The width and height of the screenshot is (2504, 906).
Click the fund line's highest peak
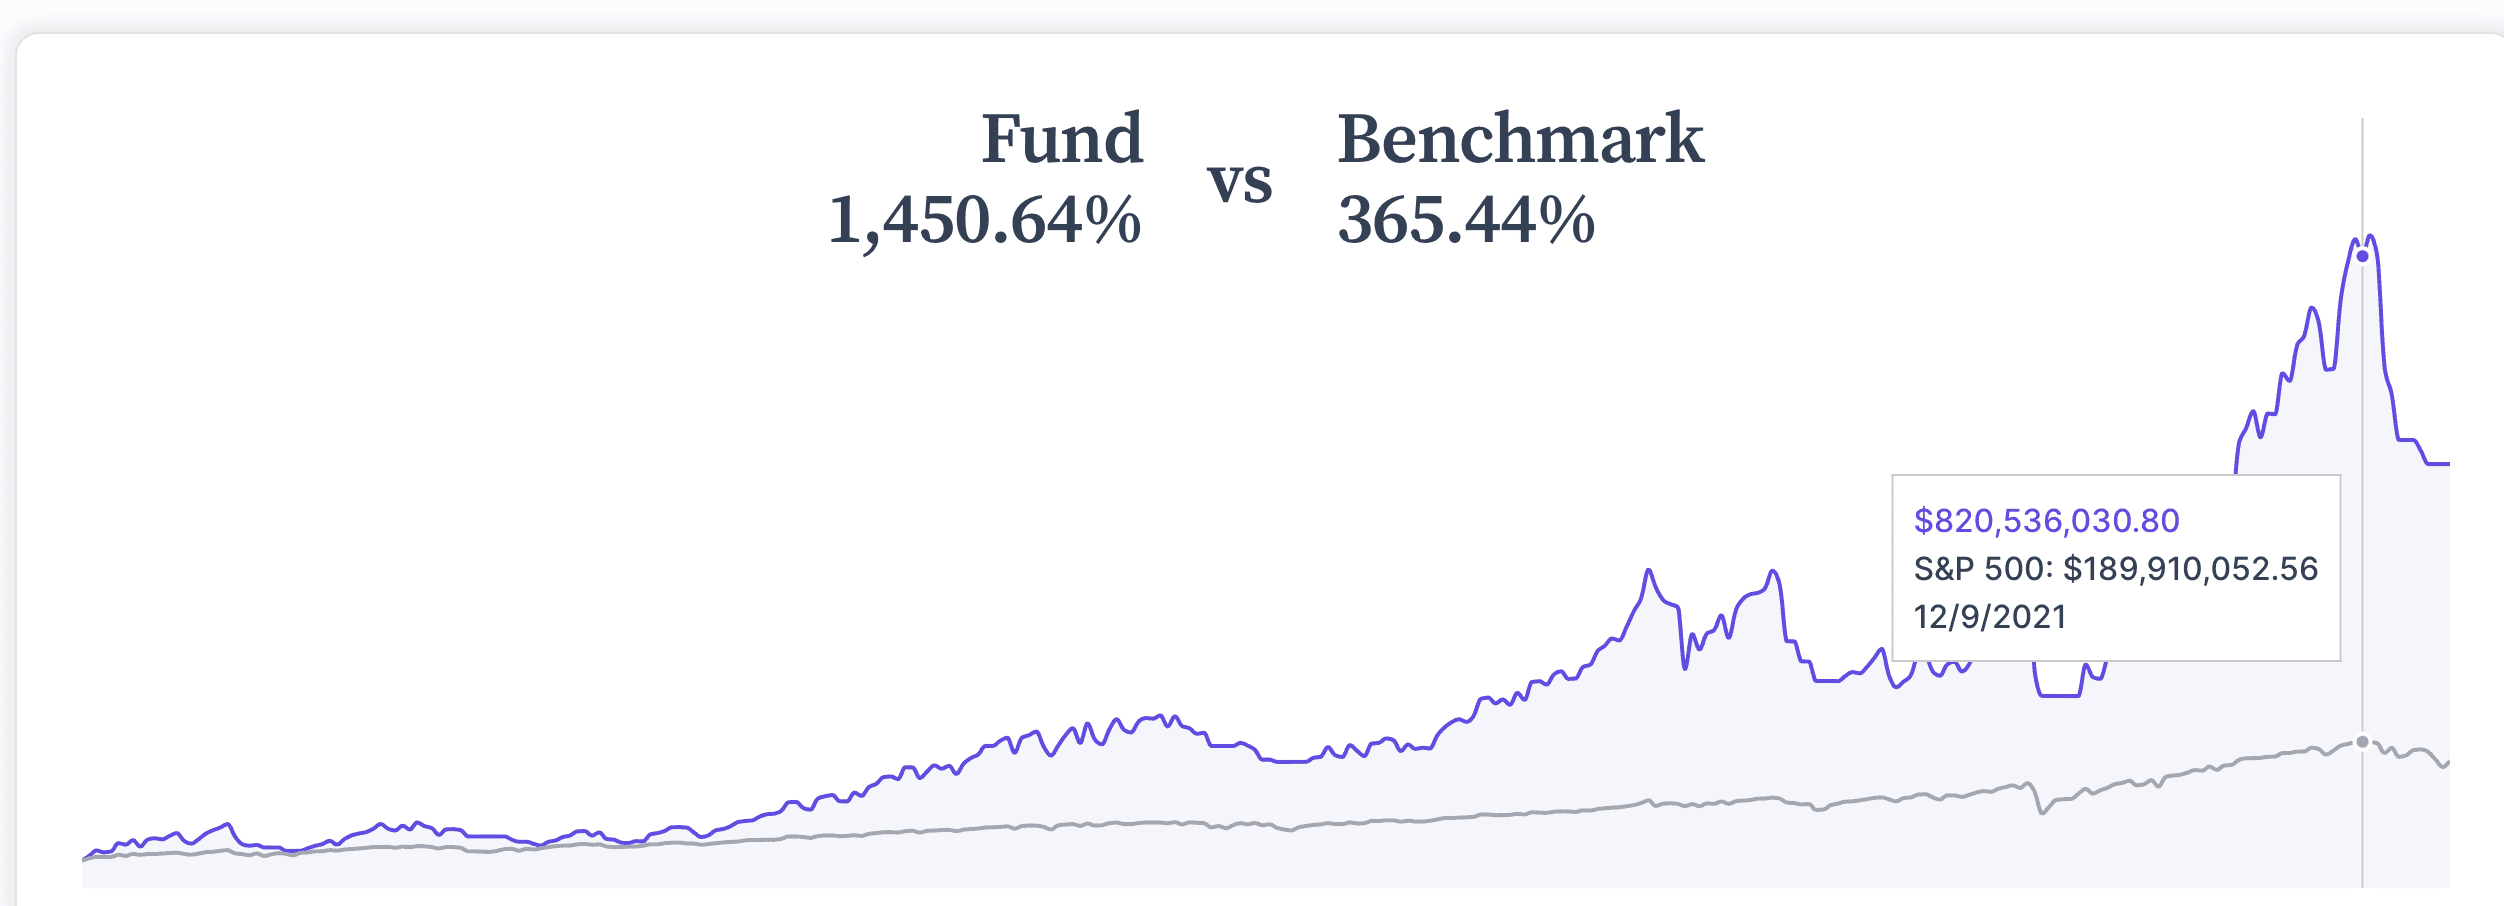2371,238
